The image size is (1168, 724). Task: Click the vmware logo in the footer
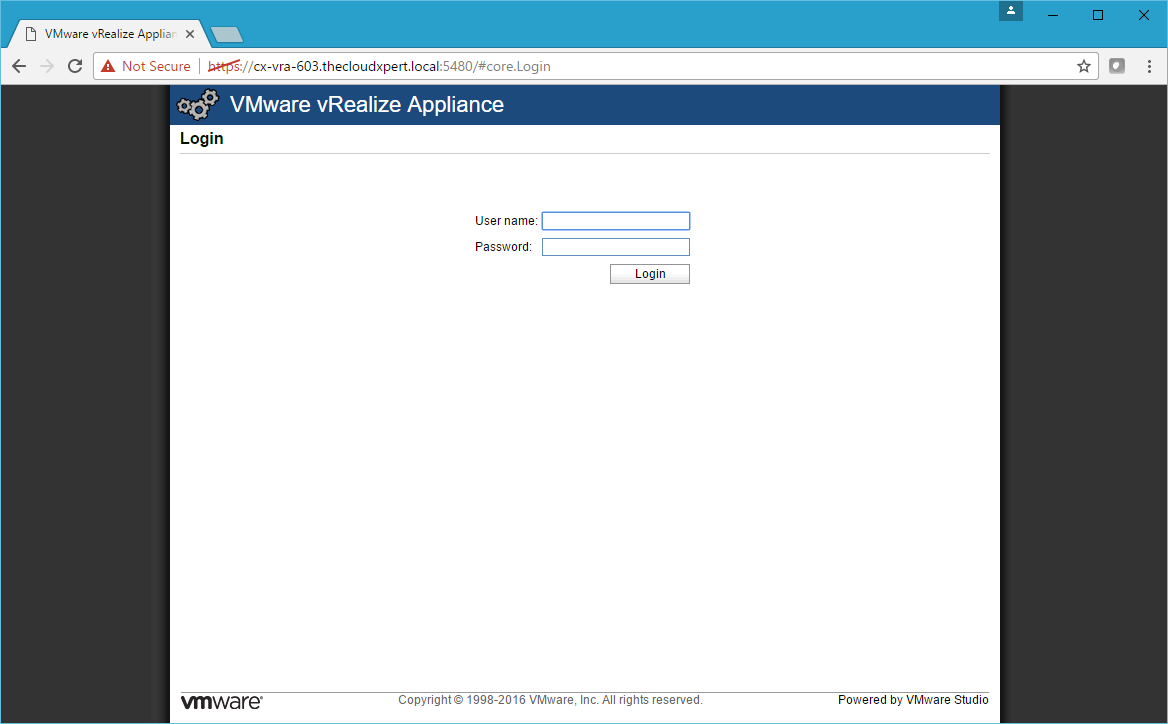click(x=221, y=701)
